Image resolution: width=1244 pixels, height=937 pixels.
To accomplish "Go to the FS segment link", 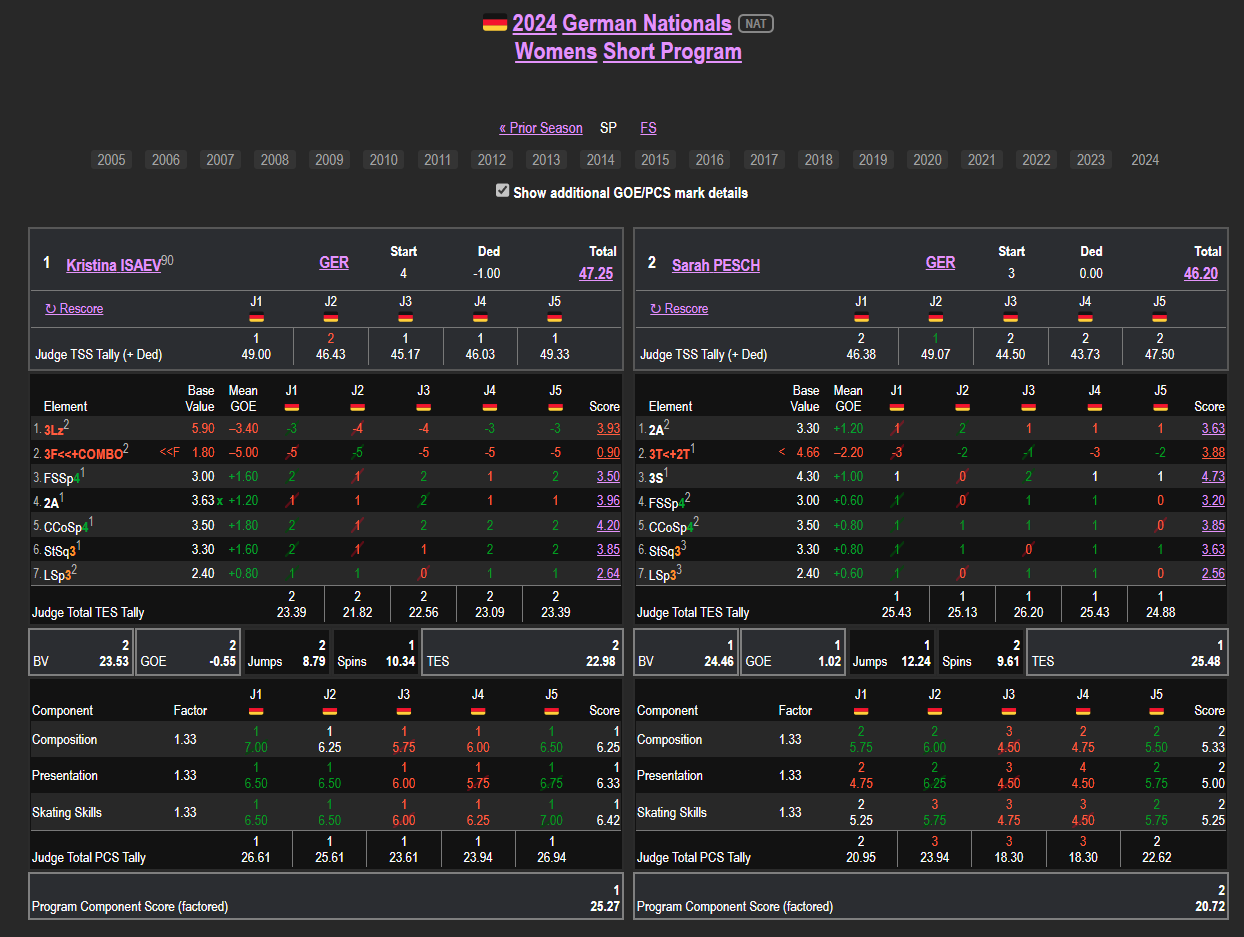I will (648, 128).
